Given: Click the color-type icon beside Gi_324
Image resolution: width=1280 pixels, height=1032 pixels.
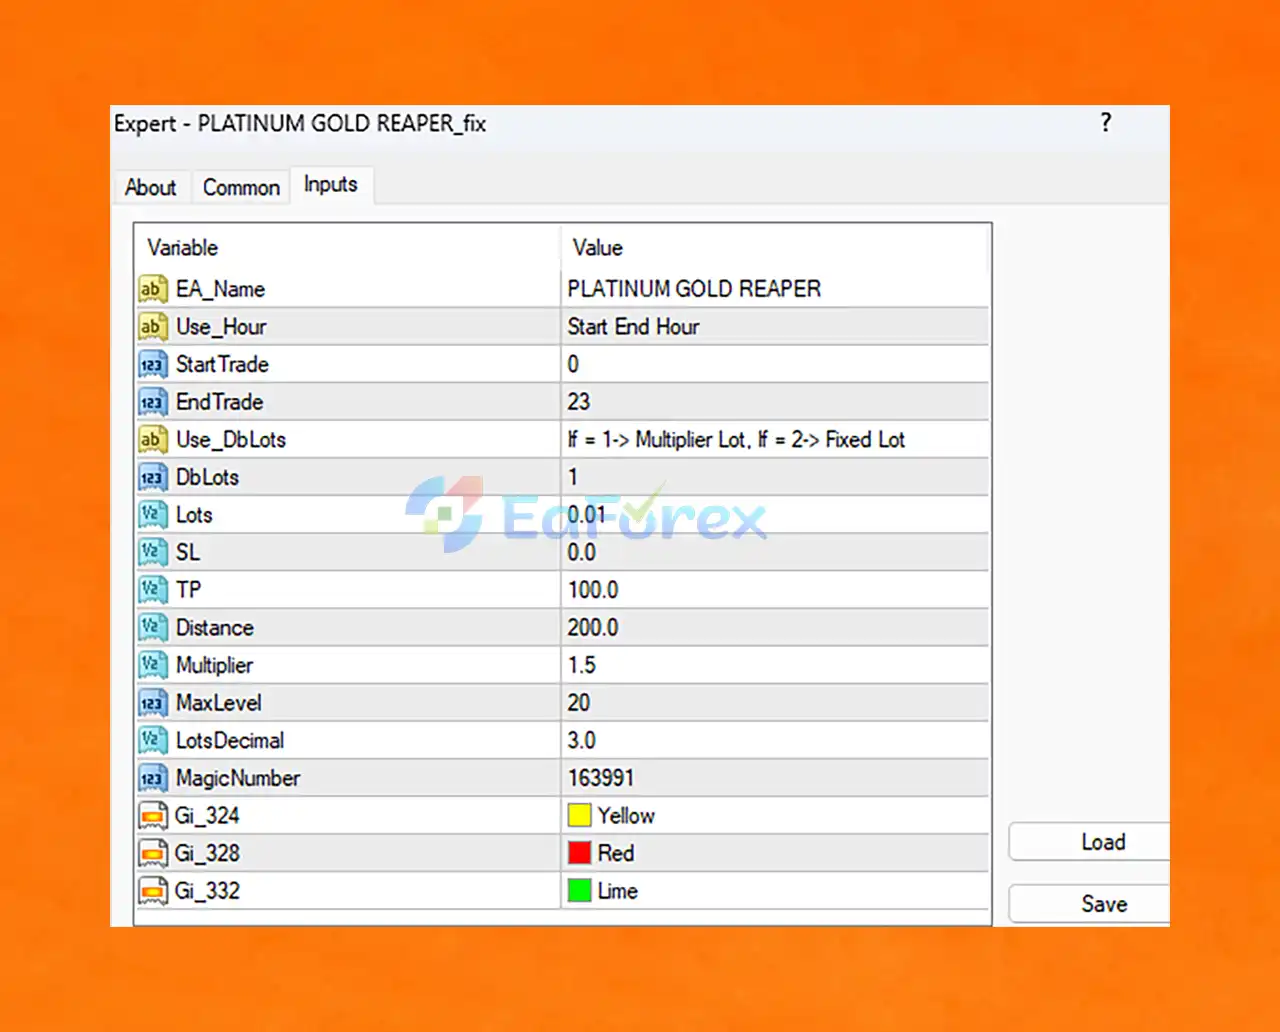Looking at the screenshot, I should [152, 816].
